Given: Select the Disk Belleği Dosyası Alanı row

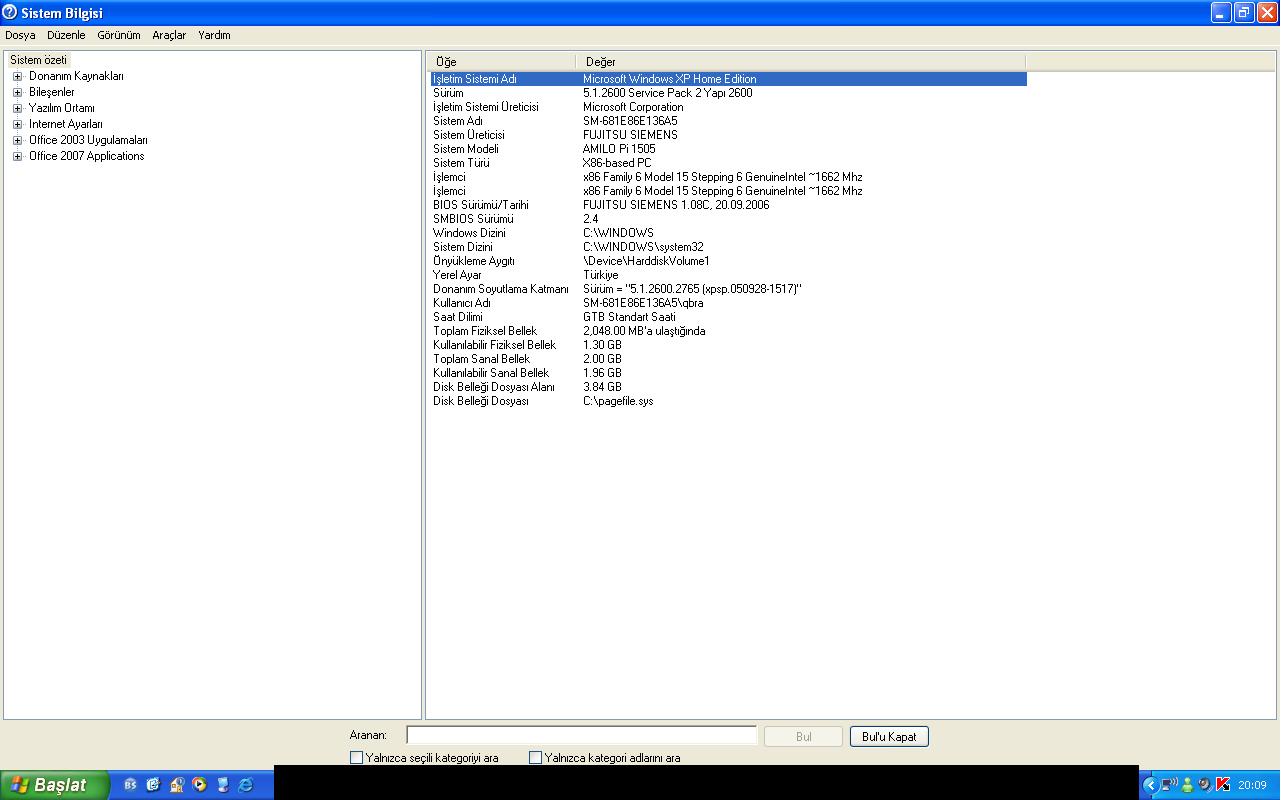Looking at the screenshot, I should (x=728, y=387).
